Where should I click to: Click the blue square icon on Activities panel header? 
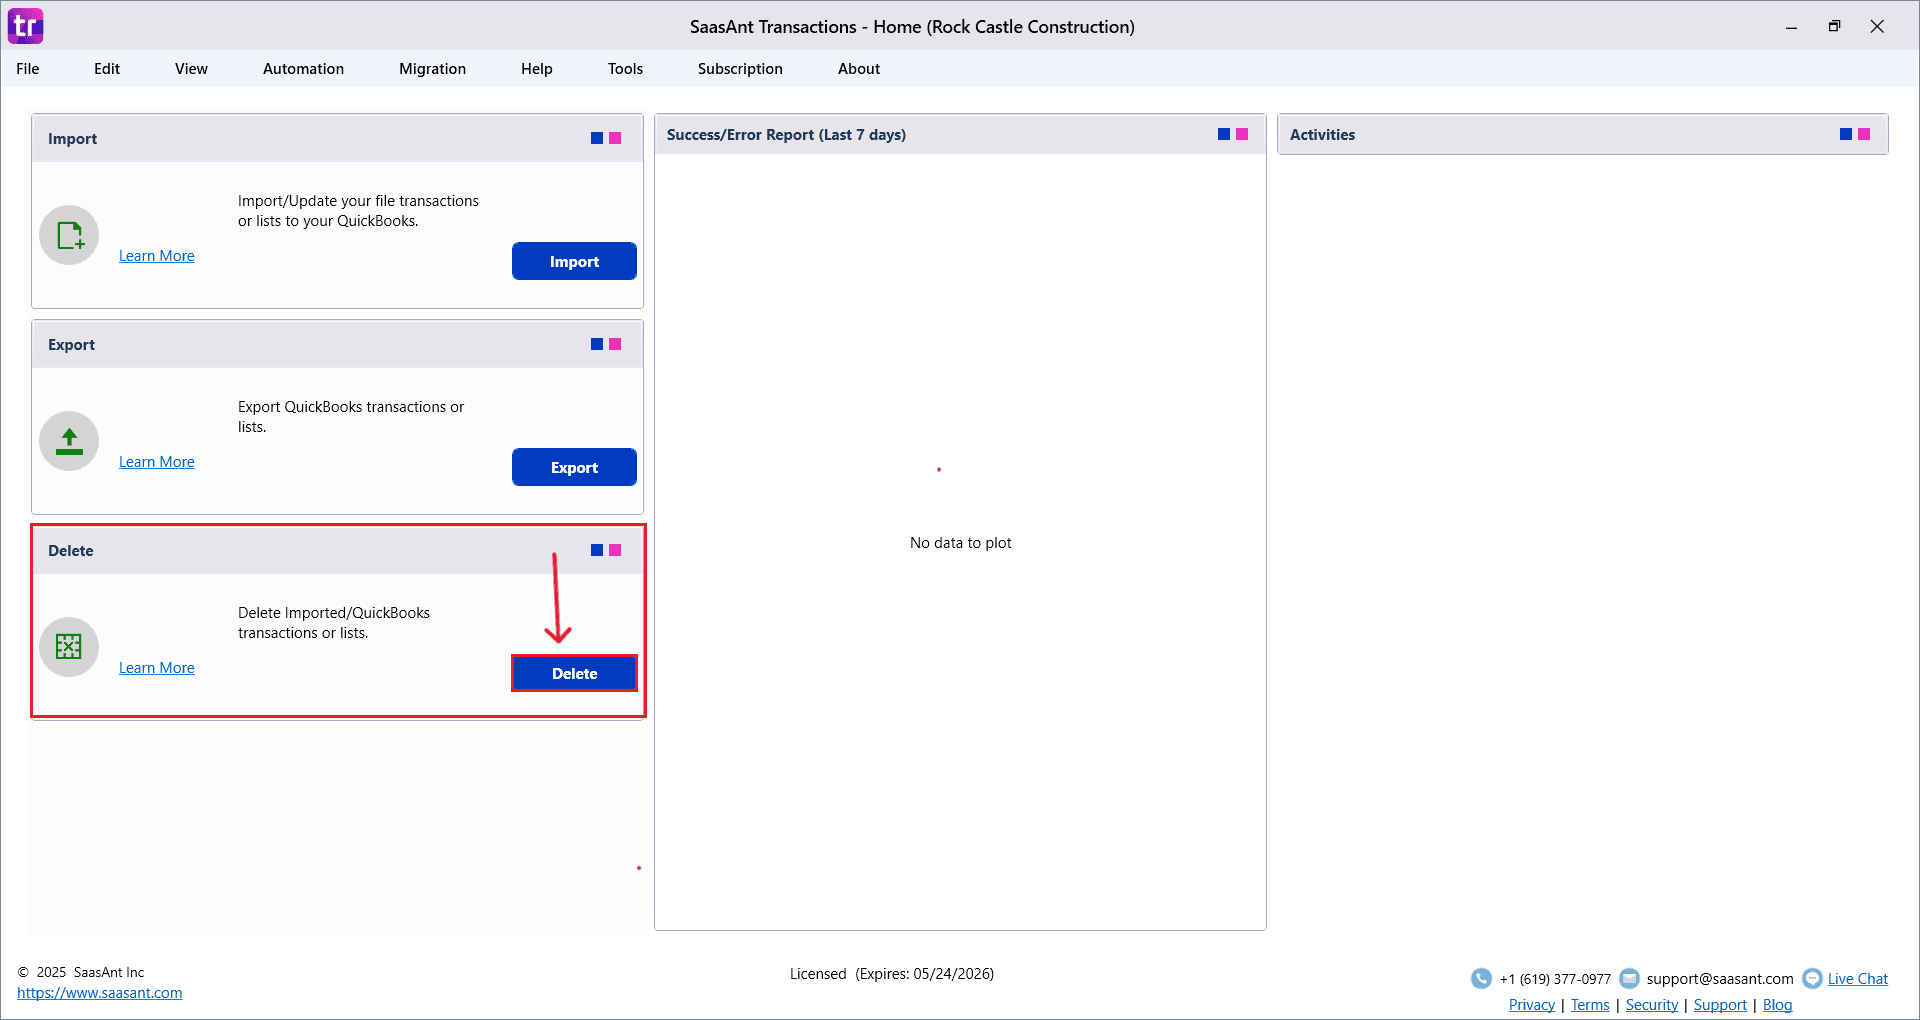pos(1845,132)
